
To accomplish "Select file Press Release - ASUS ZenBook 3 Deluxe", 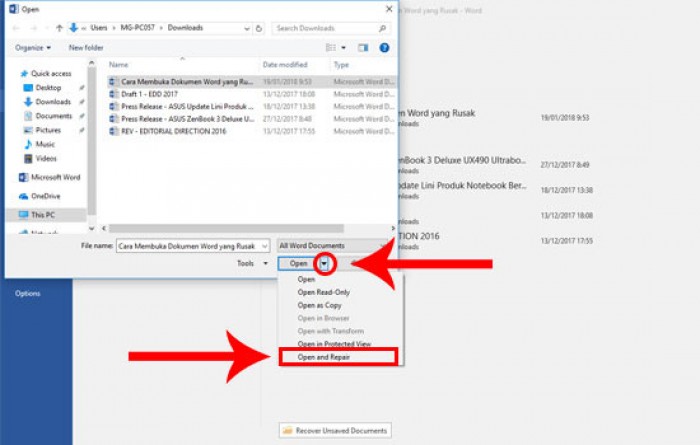I will coord(251,119).
